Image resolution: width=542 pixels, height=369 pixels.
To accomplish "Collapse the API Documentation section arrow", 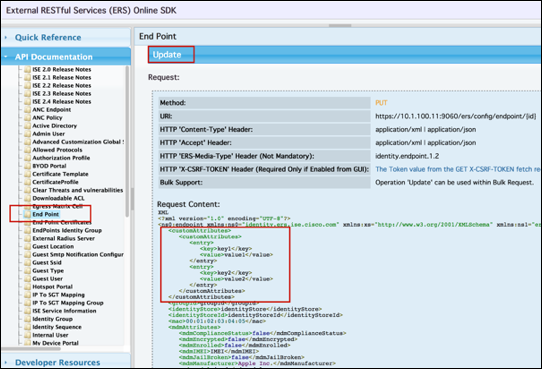I will (x=6, y=57).
